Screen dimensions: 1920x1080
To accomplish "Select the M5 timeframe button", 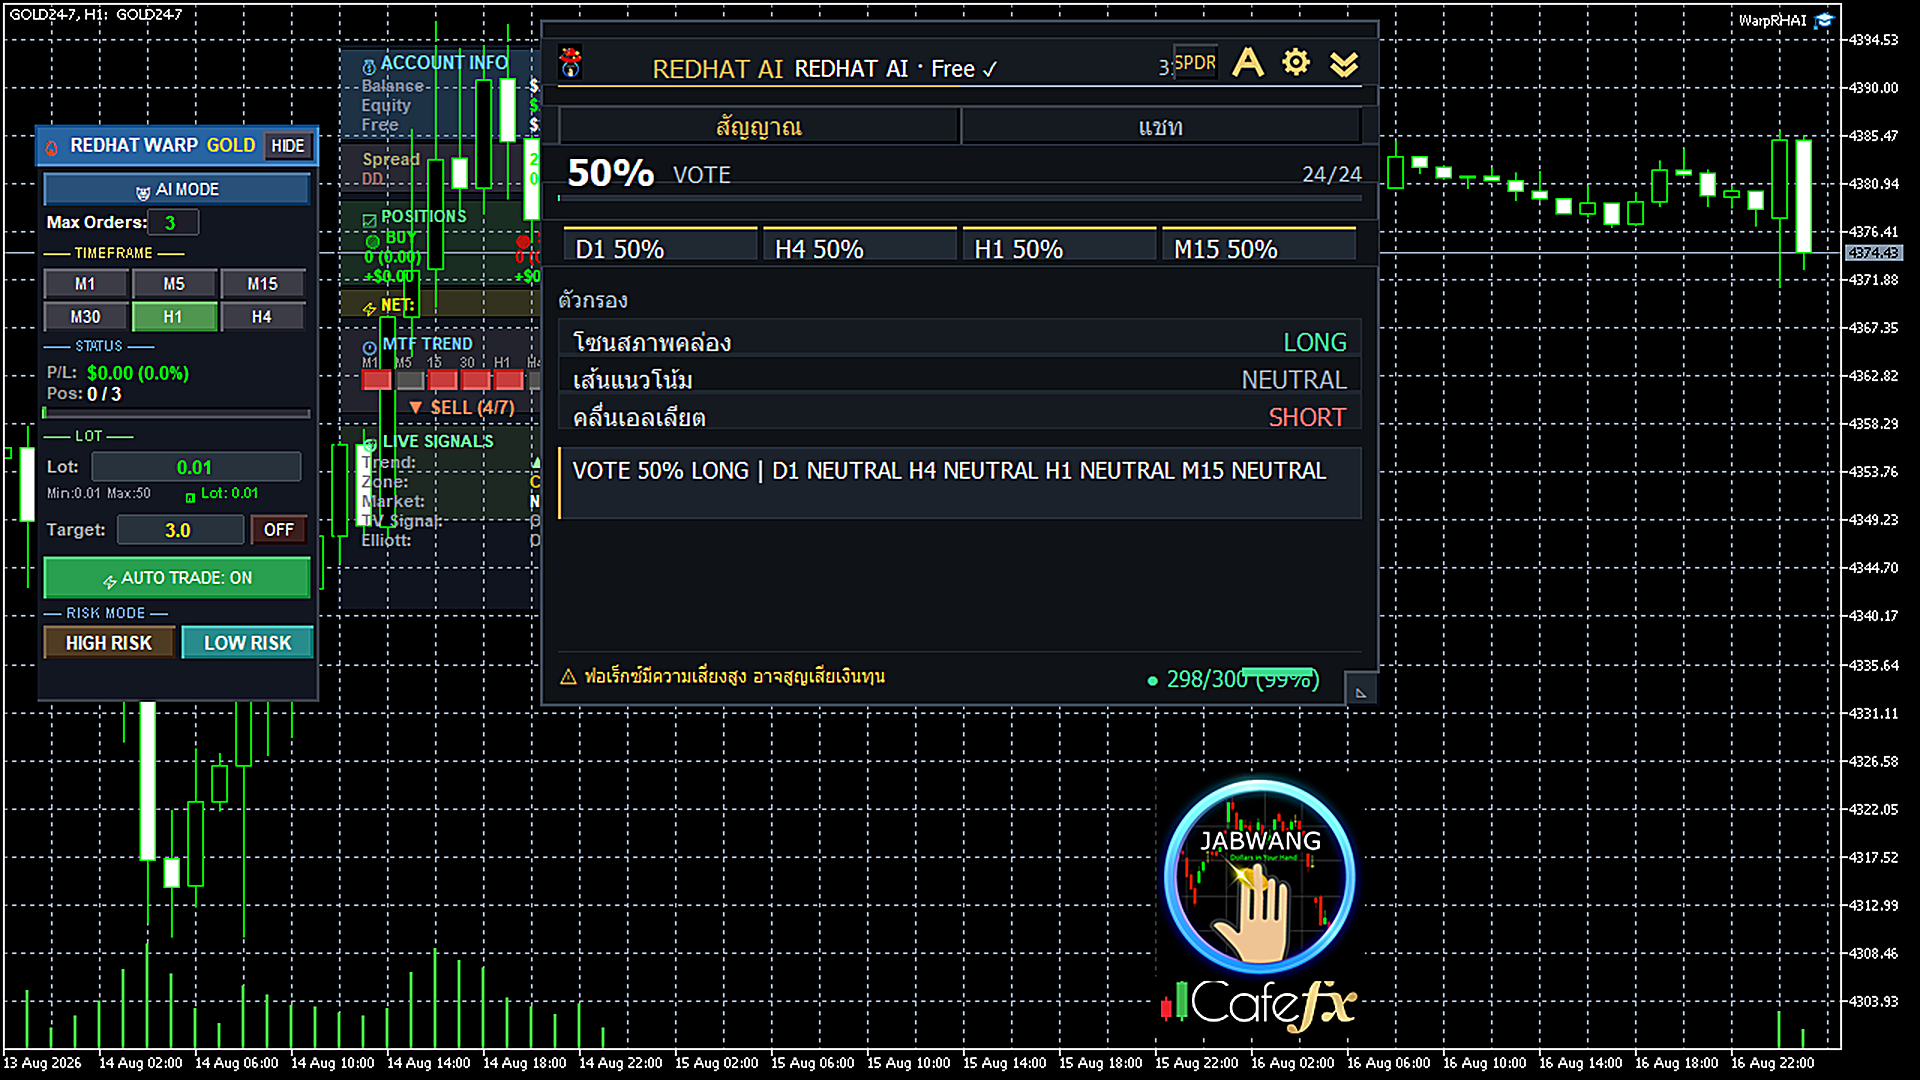I will [x=174, y=284].
